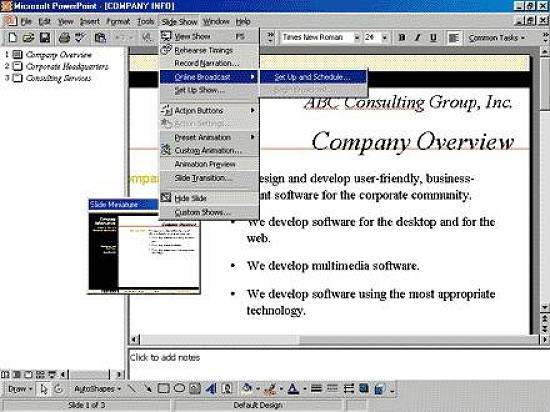
Task: Toggle Bold formatting
Action: coord(402,38)
